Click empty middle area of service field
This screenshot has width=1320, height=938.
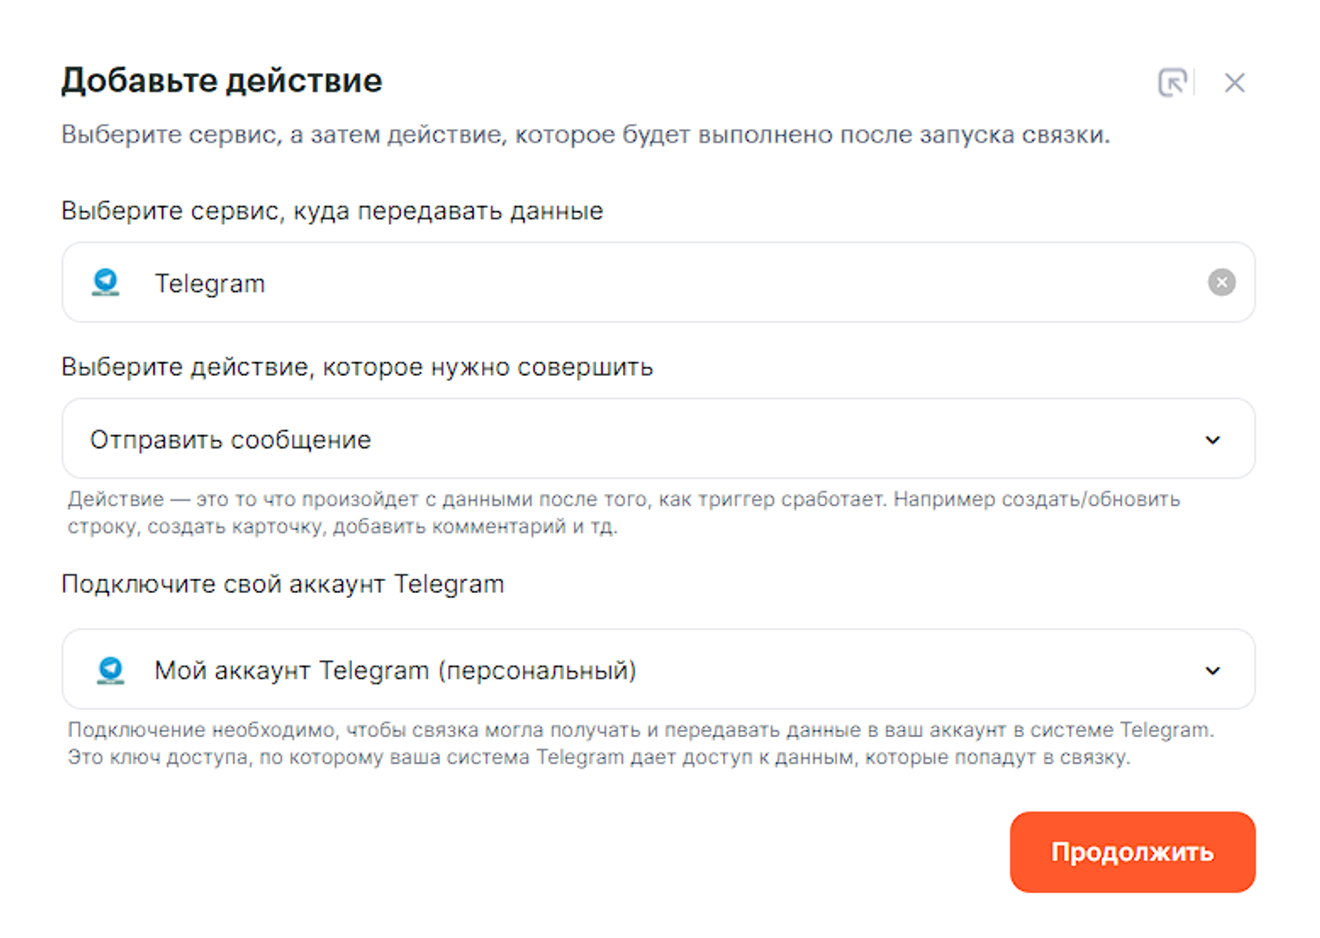700,283
